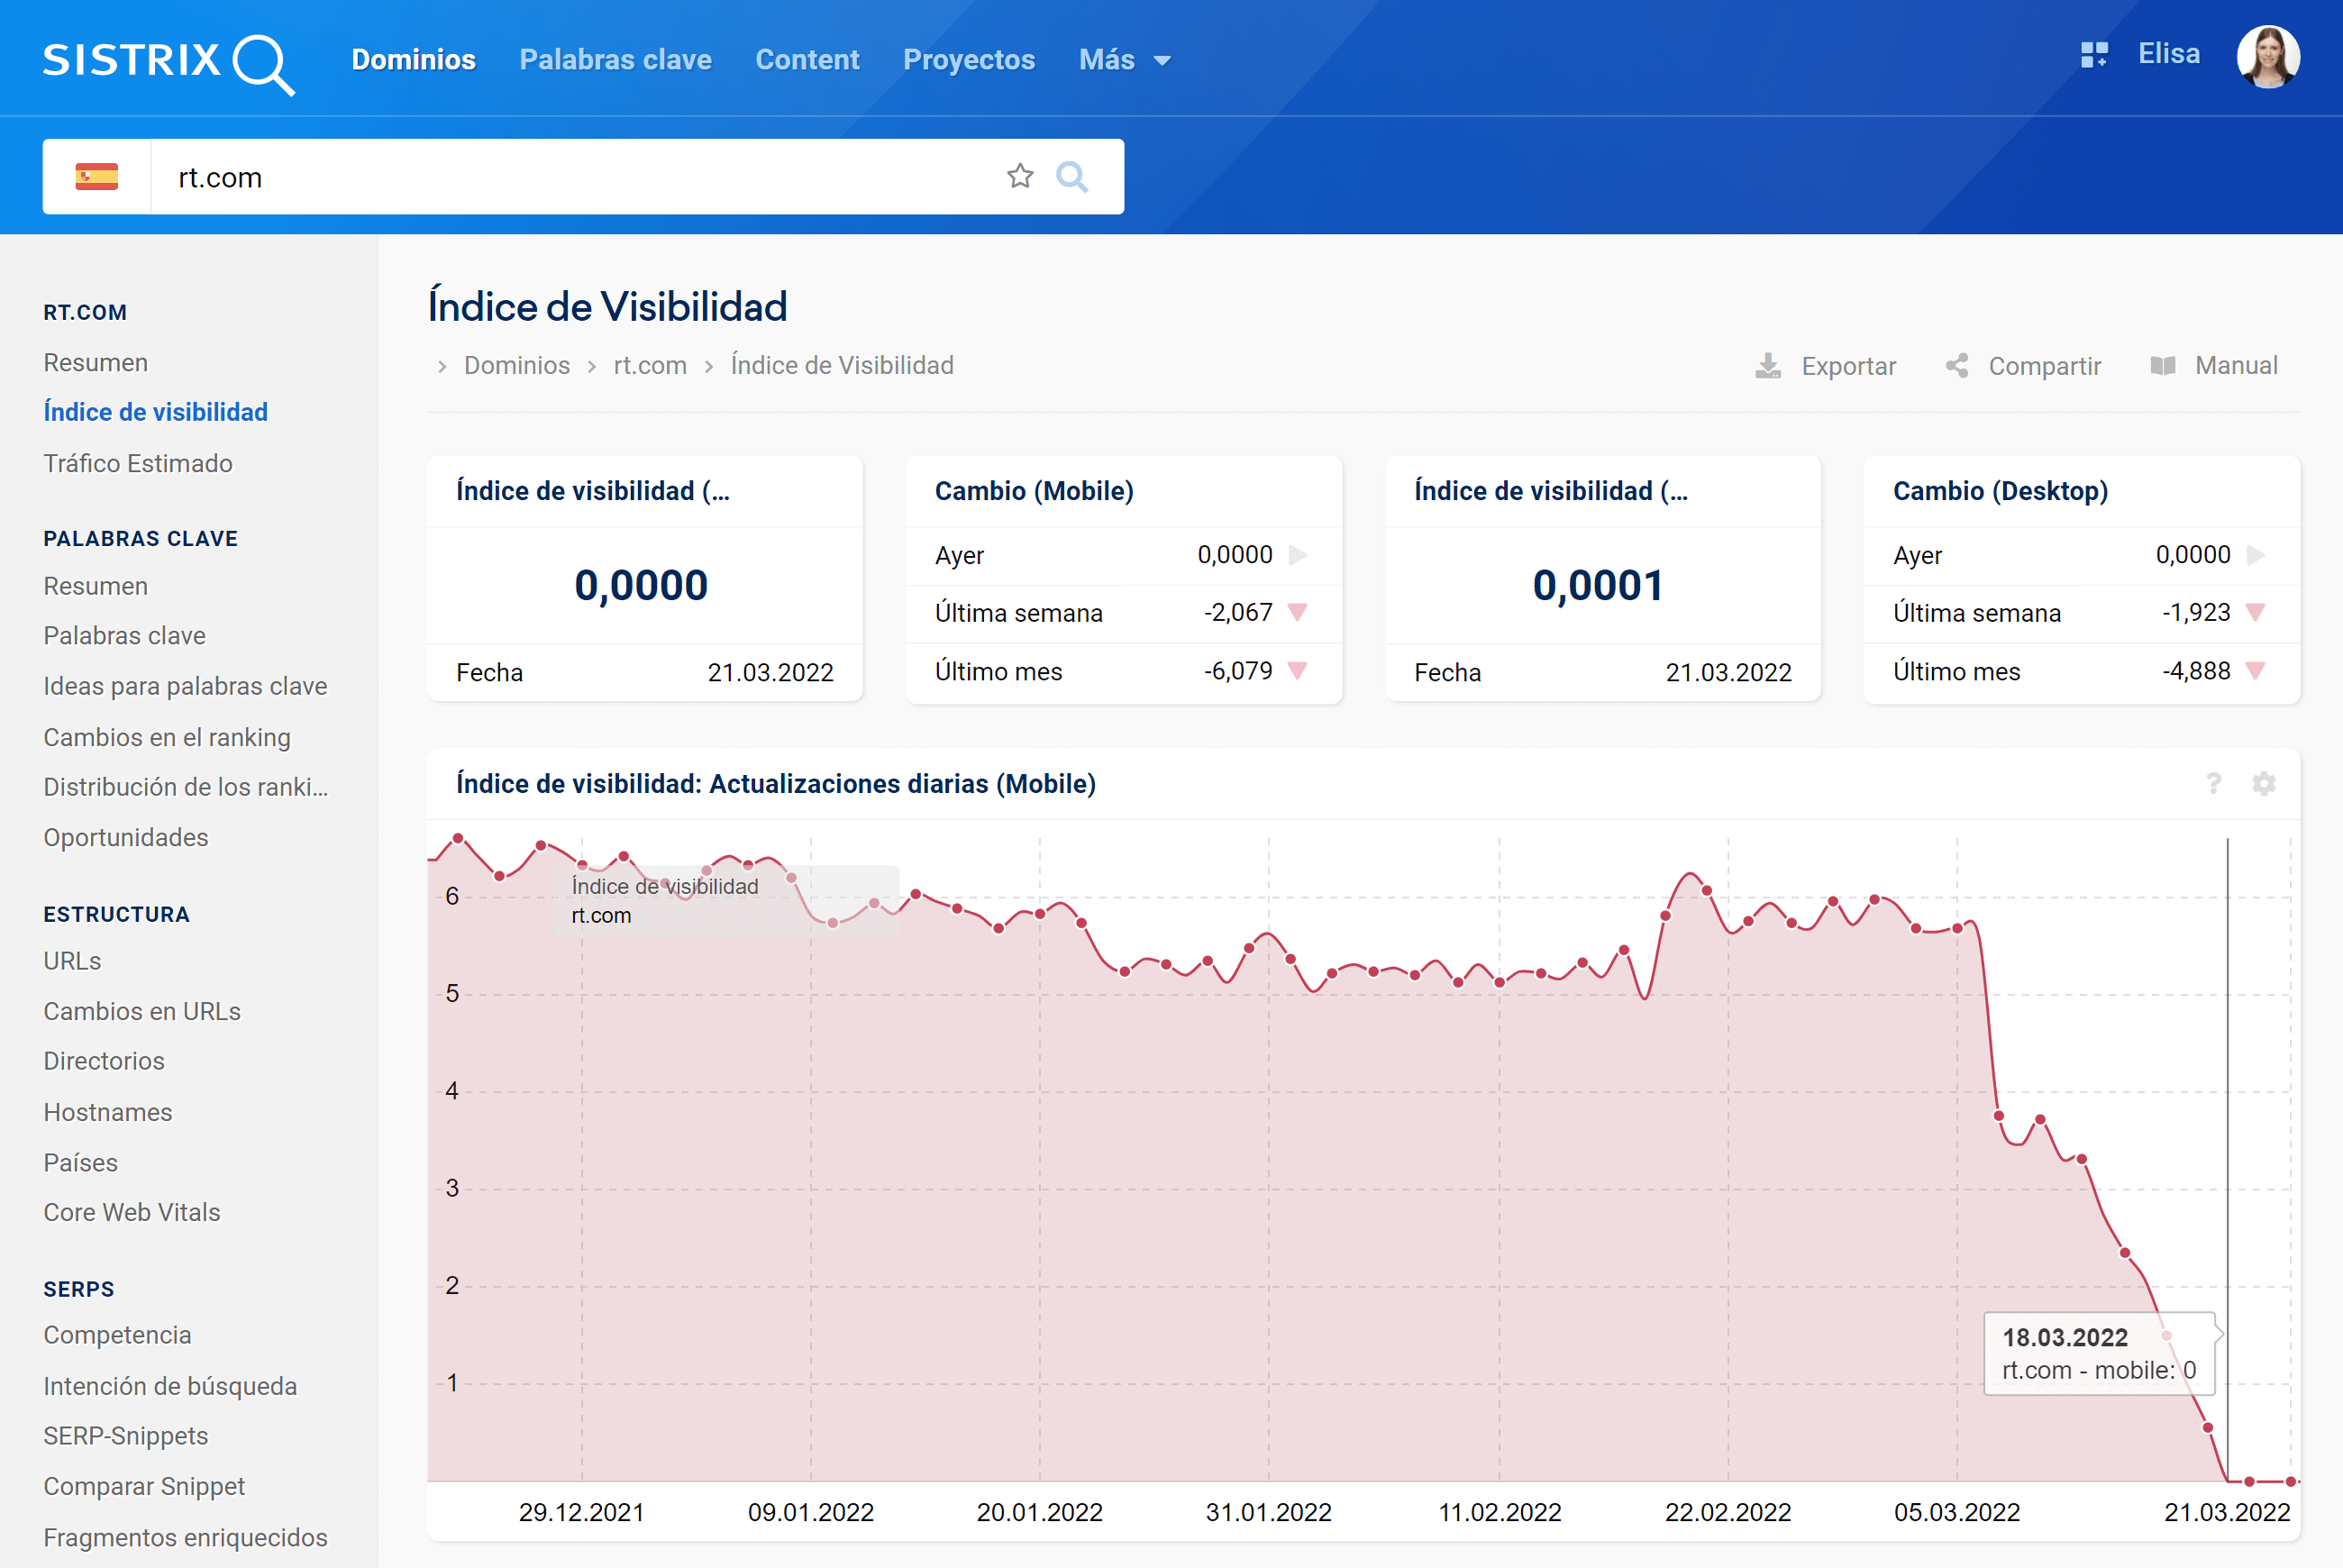The height and width of the screenshot is (1568, 2343).
Task: Open chart settings gear icon
Action: tap(2263, 783)
